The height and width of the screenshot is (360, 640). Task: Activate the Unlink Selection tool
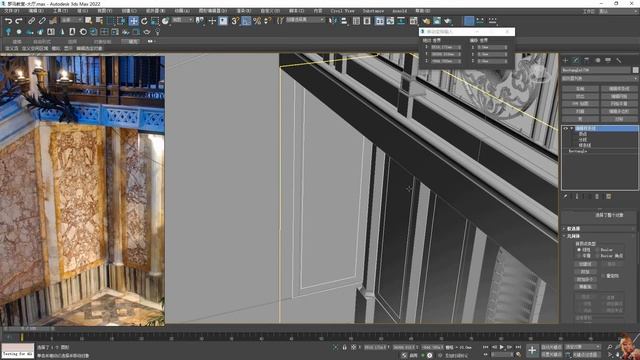click(x=42, y=20)
